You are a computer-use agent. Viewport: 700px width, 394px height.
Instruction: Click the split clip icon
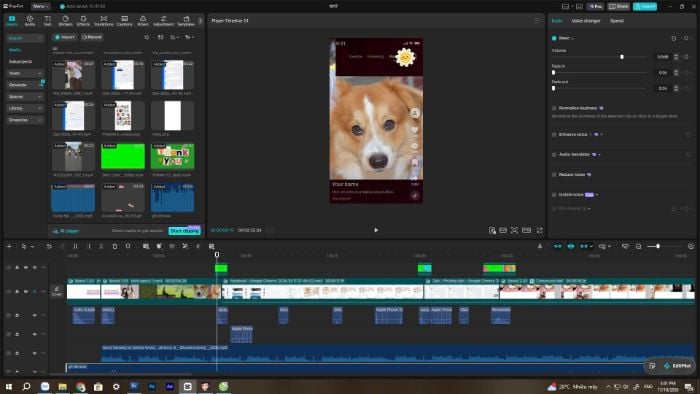75,246
